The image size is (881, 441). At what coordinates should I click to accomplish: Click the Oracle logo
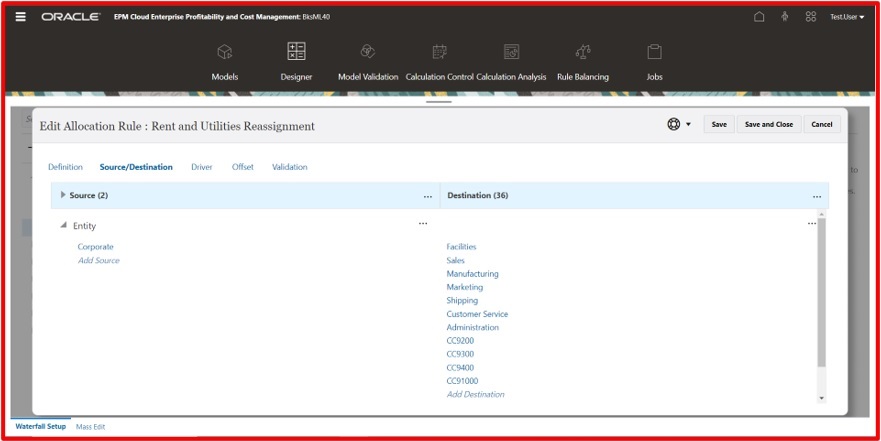[x=71, y=17]
